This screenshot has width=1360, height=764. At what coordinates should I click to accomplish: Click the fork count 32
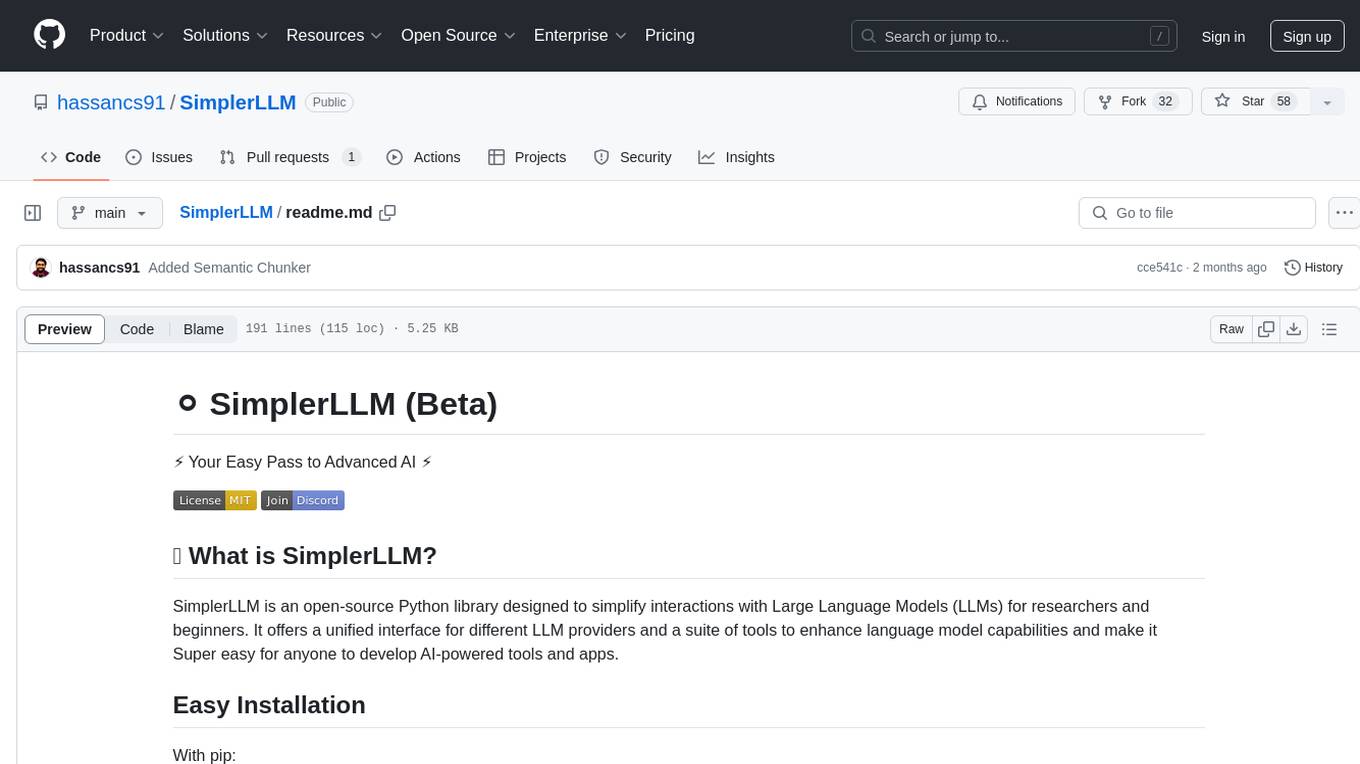point(1165,102)
